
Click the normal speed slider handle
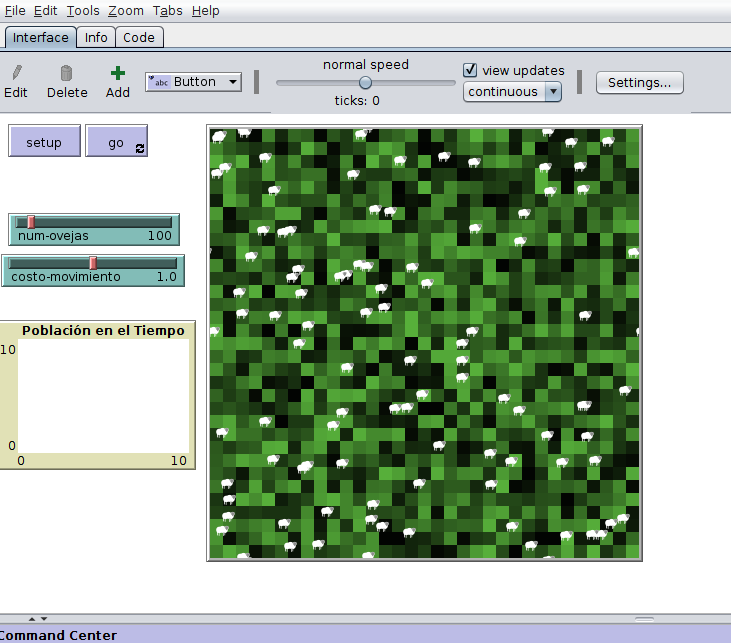[365, 83]
